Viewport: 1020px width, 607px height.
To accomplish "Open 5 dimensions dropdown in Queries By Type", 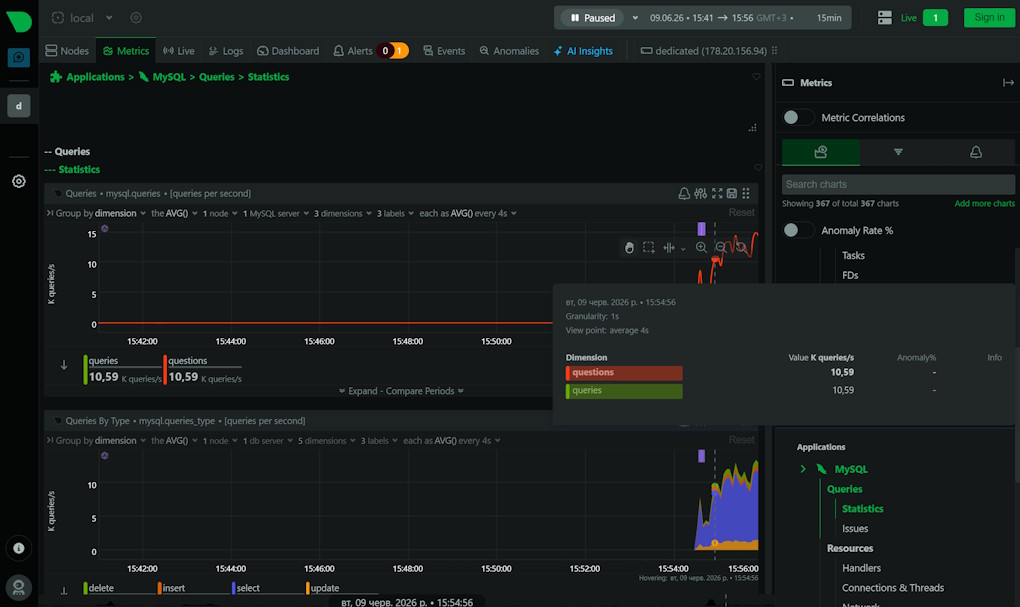I will tap(327, 440).
